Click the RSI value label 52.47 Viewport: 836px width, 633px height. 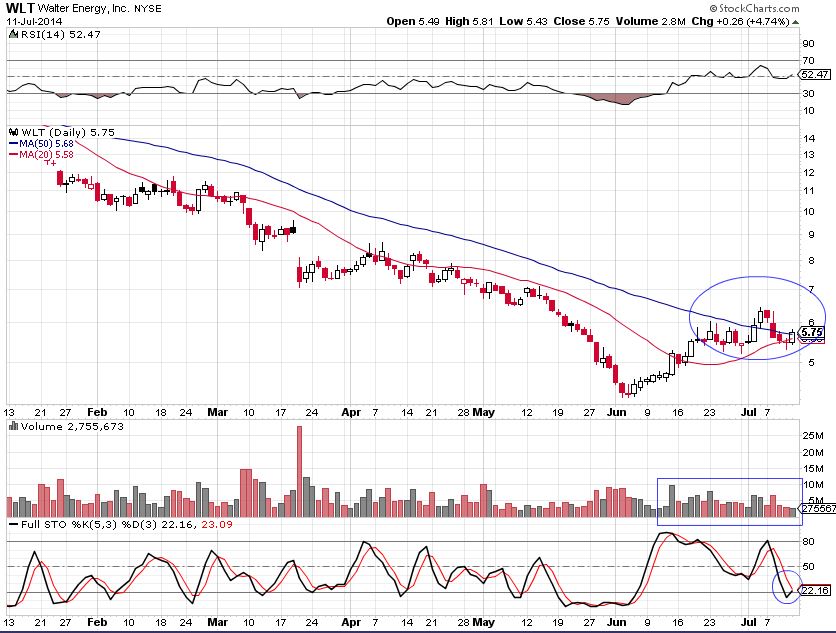pyautogui.click(x=815, y=75)
